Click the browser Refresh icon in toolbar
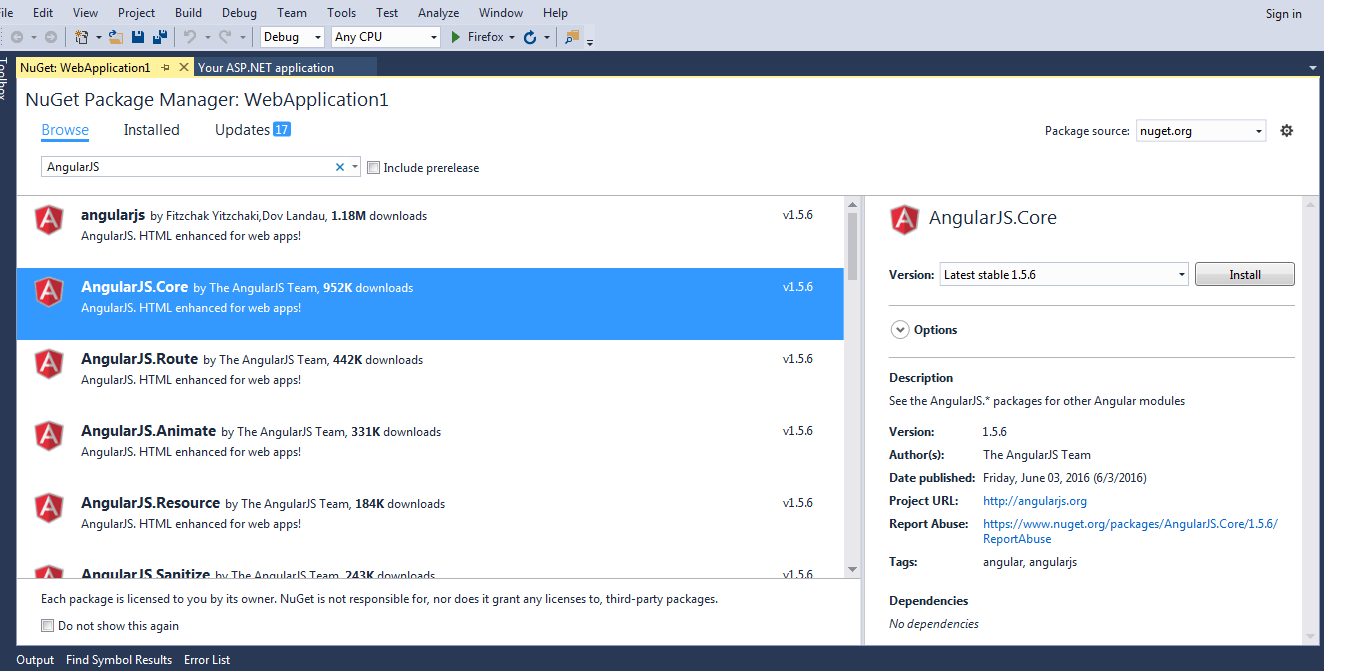Viewport: 1360px width, 671px height. [530, 37]
